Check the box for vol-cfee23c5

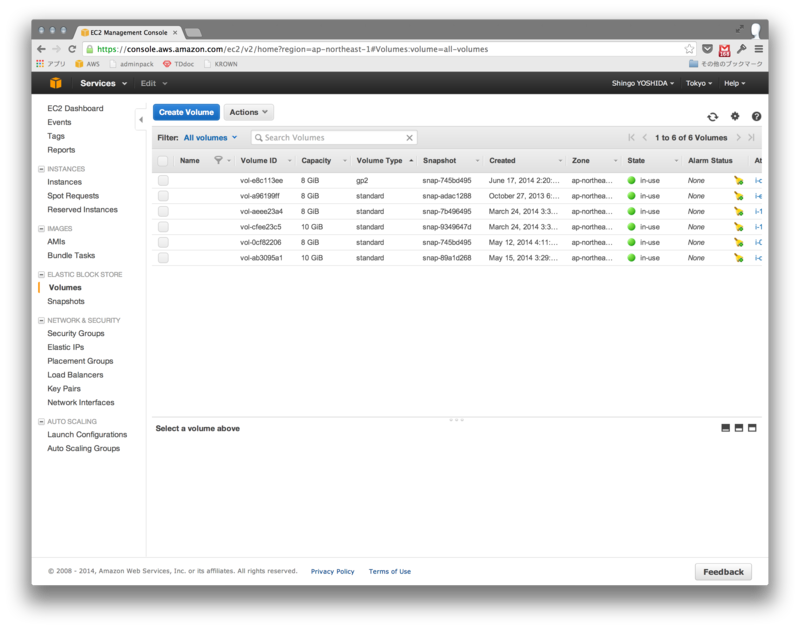tap(163, 227)
